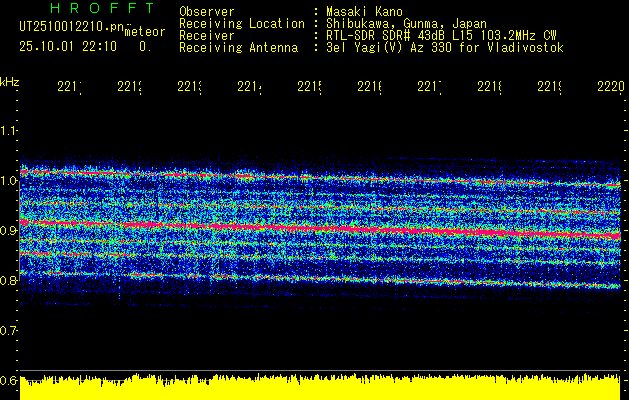The height and width of the screenshot is (400, 629).
Task: Click the 2220 time marker
Action: coord(611,86)
